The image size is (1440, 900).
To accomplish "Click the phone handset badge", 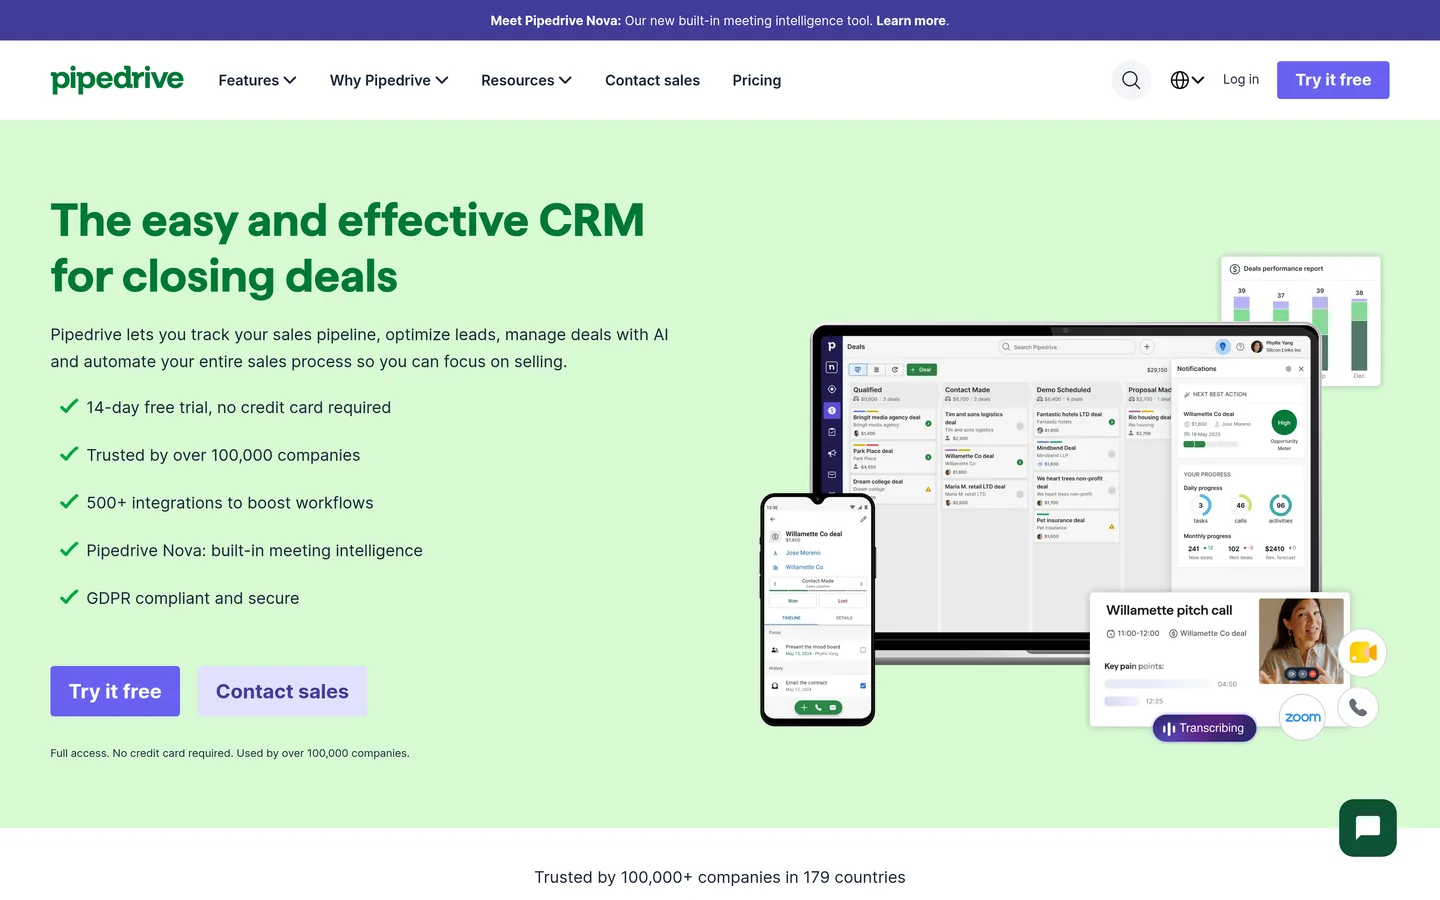I will (1357, 708).
